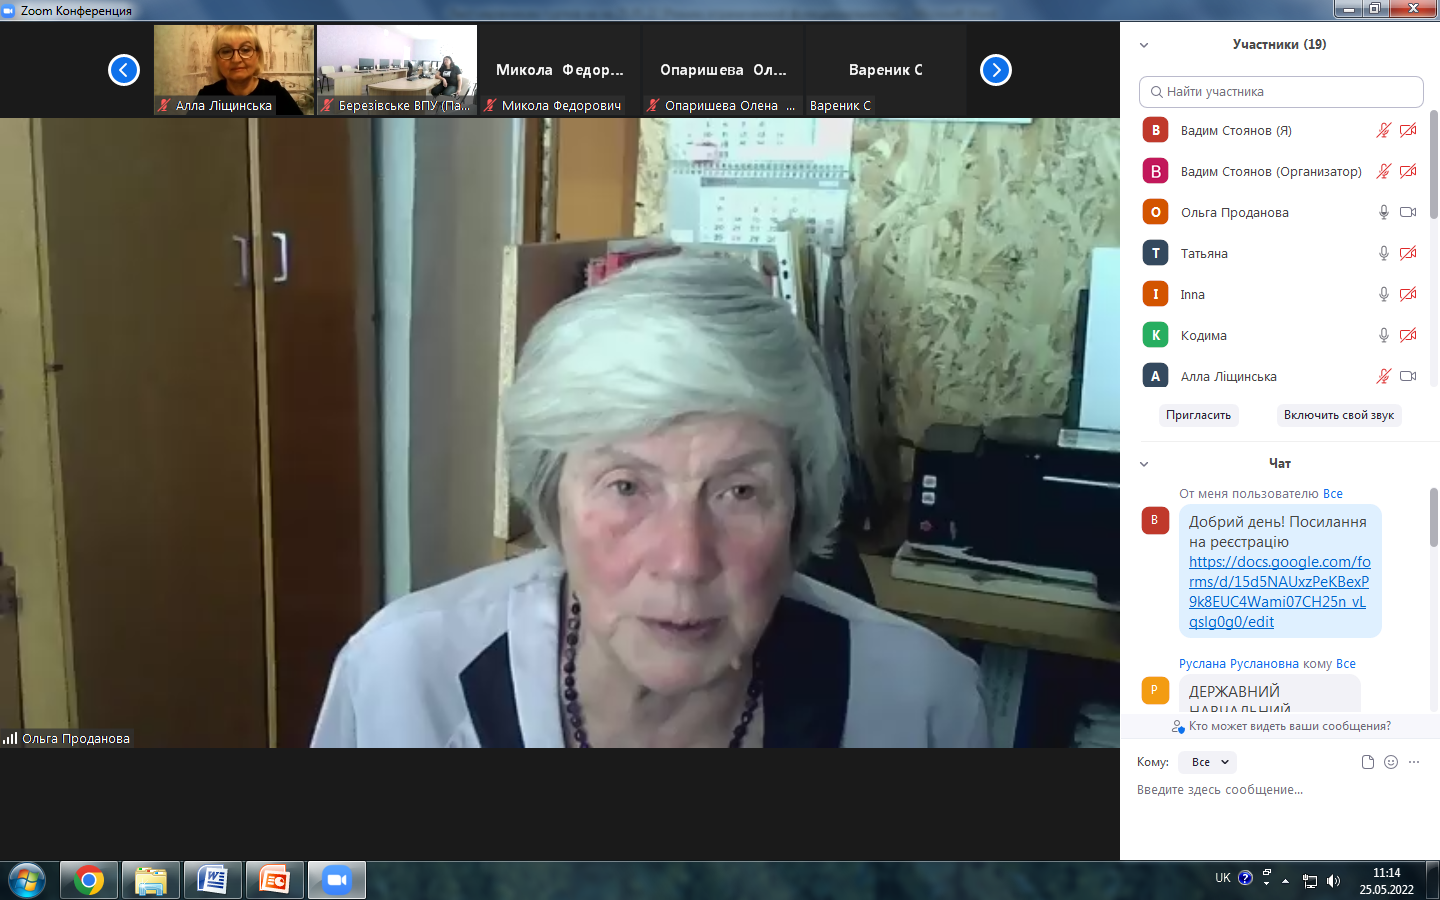Image resolution: width=1440 pixels, height=900 pixels.
Task: Click the PowerPoint icon in the taskbar
Action: click(x=274, y=880)
